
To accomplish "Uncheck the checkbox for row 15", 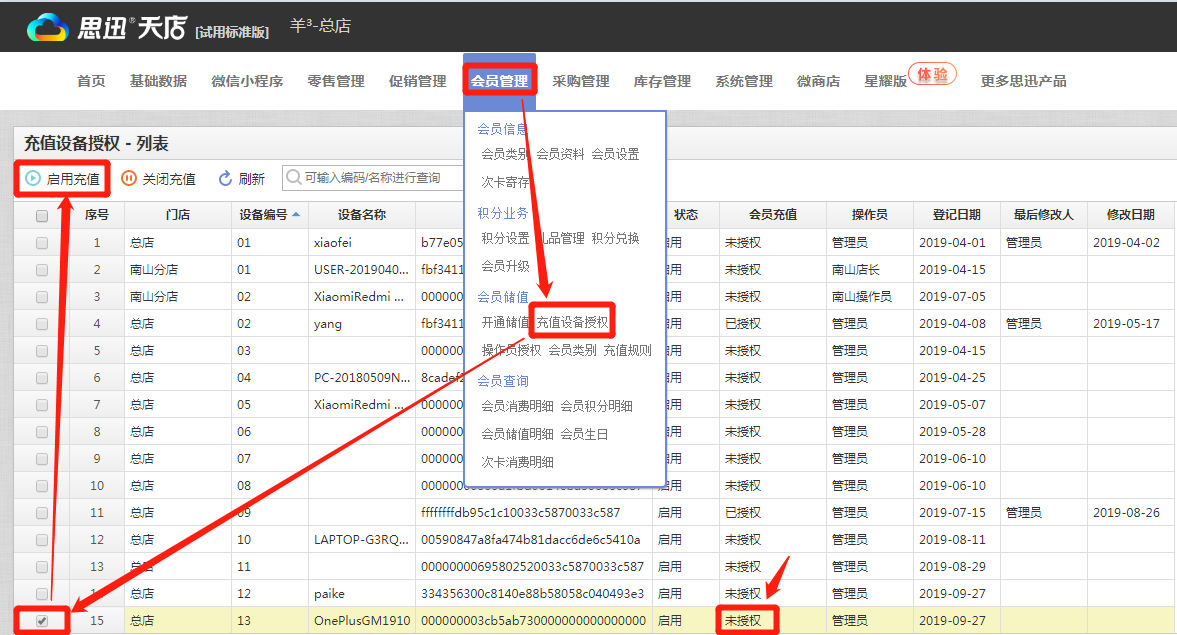I will (42, 621).
